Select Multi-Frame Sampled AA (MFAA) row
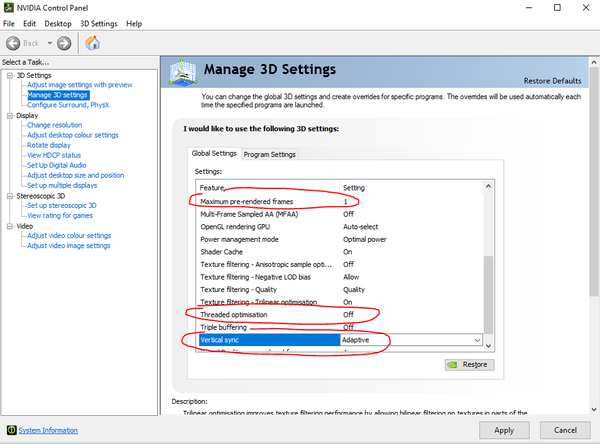 pos(339,214)
